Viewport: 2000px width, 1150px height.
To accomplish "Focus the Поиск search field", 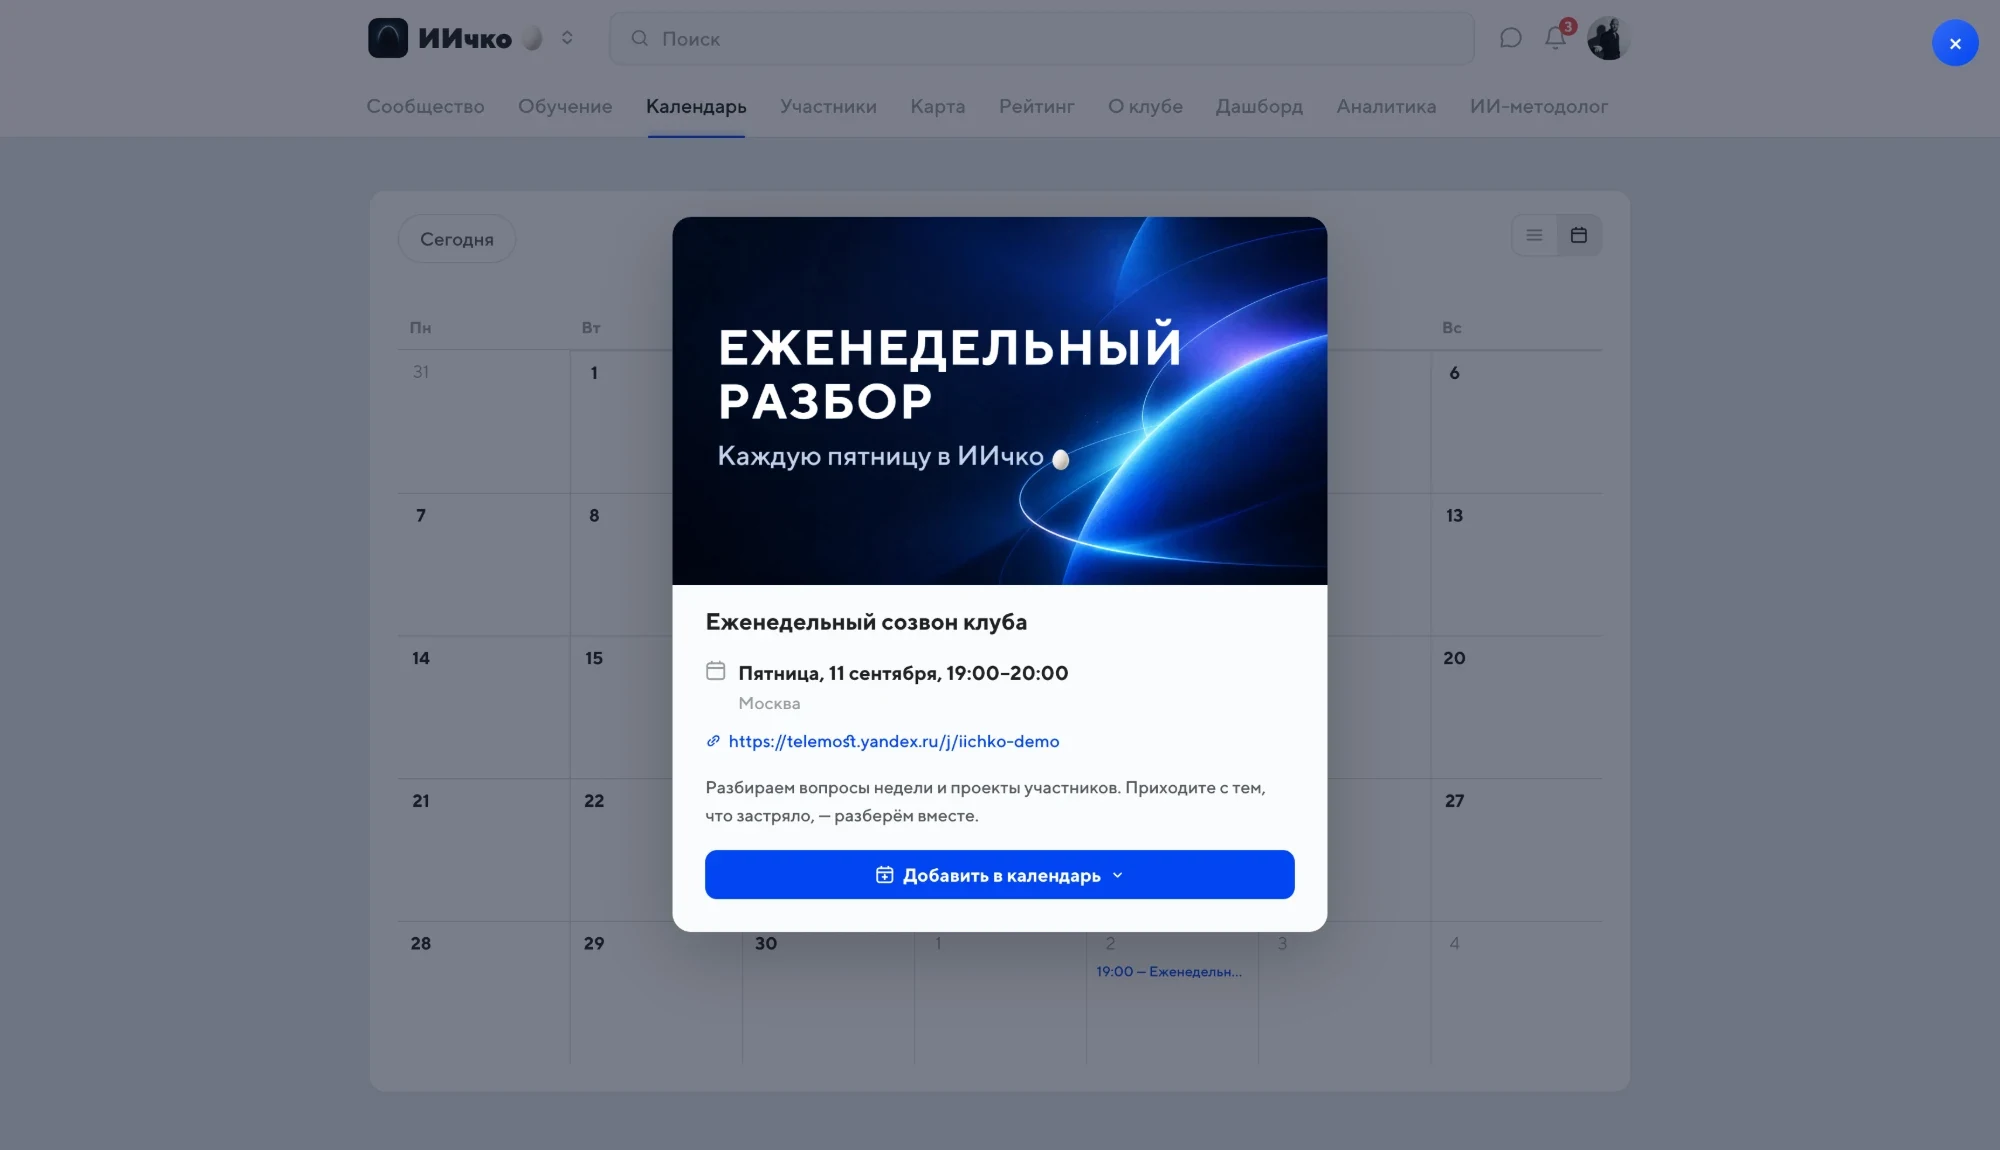I will (1041, 38).
